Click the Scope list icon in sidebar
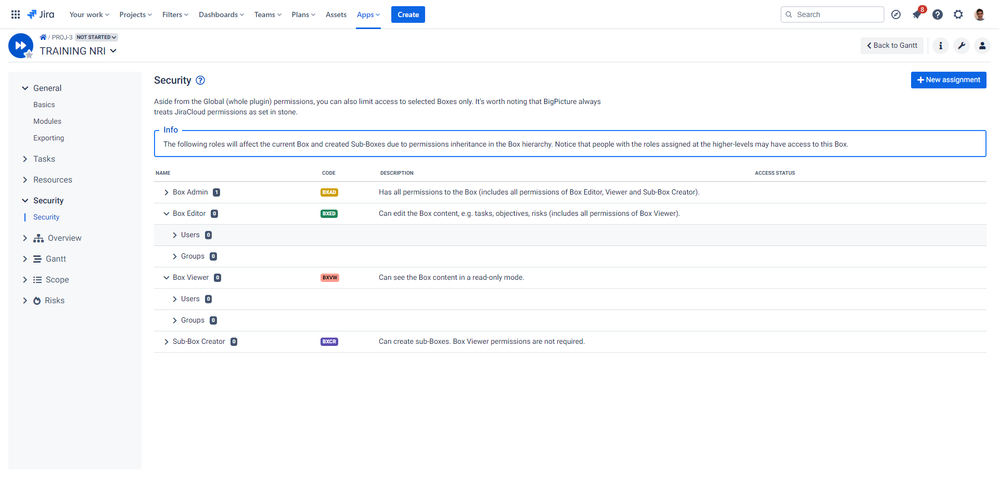This screenshot has width=999, height=478. (38, 280)
